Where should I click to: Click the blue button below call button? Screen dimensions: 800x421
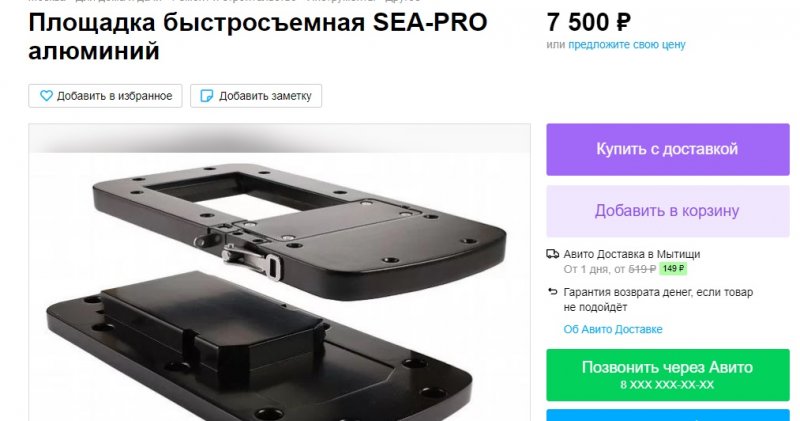coord(668,415)
